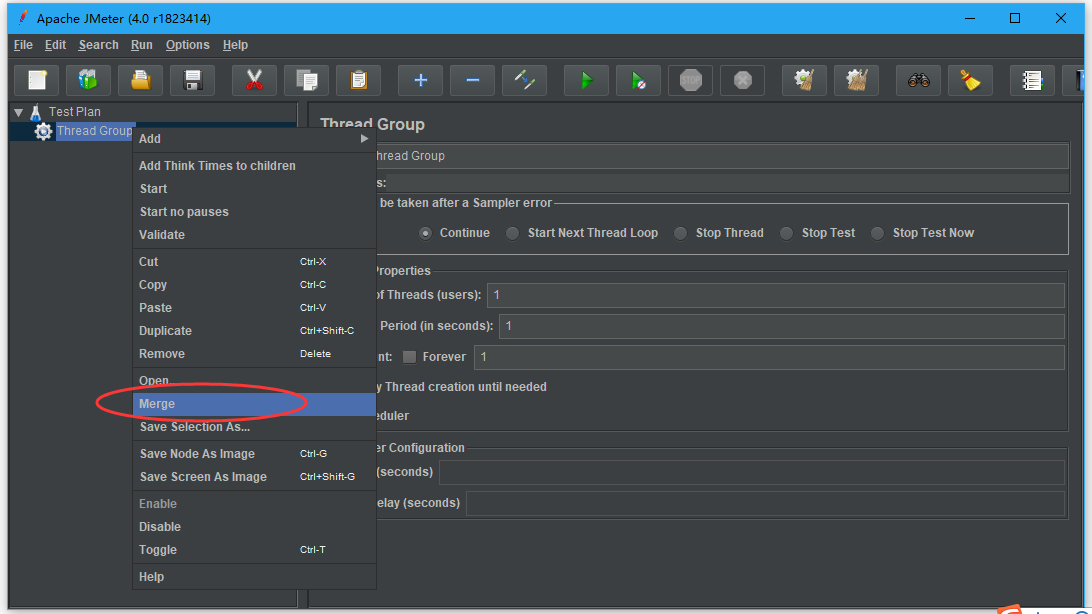Select Duplicate in the context menu
The height and width of the screenshot is (614, 1092).
[x=165, y=331]
